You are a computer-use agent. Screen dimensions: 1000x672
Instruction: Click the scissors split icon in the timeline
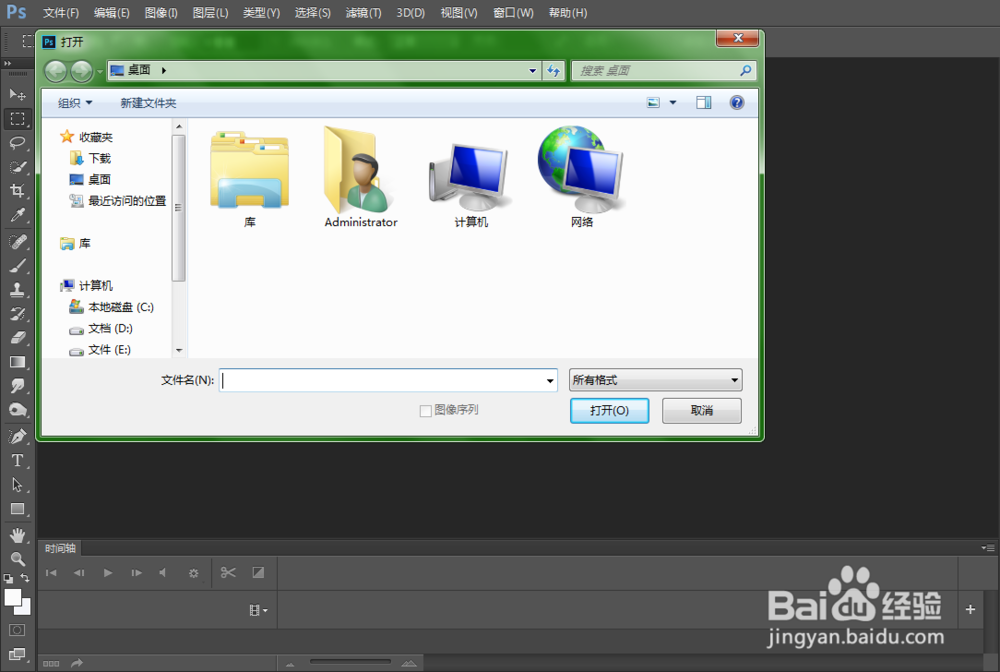coord(227,573)
